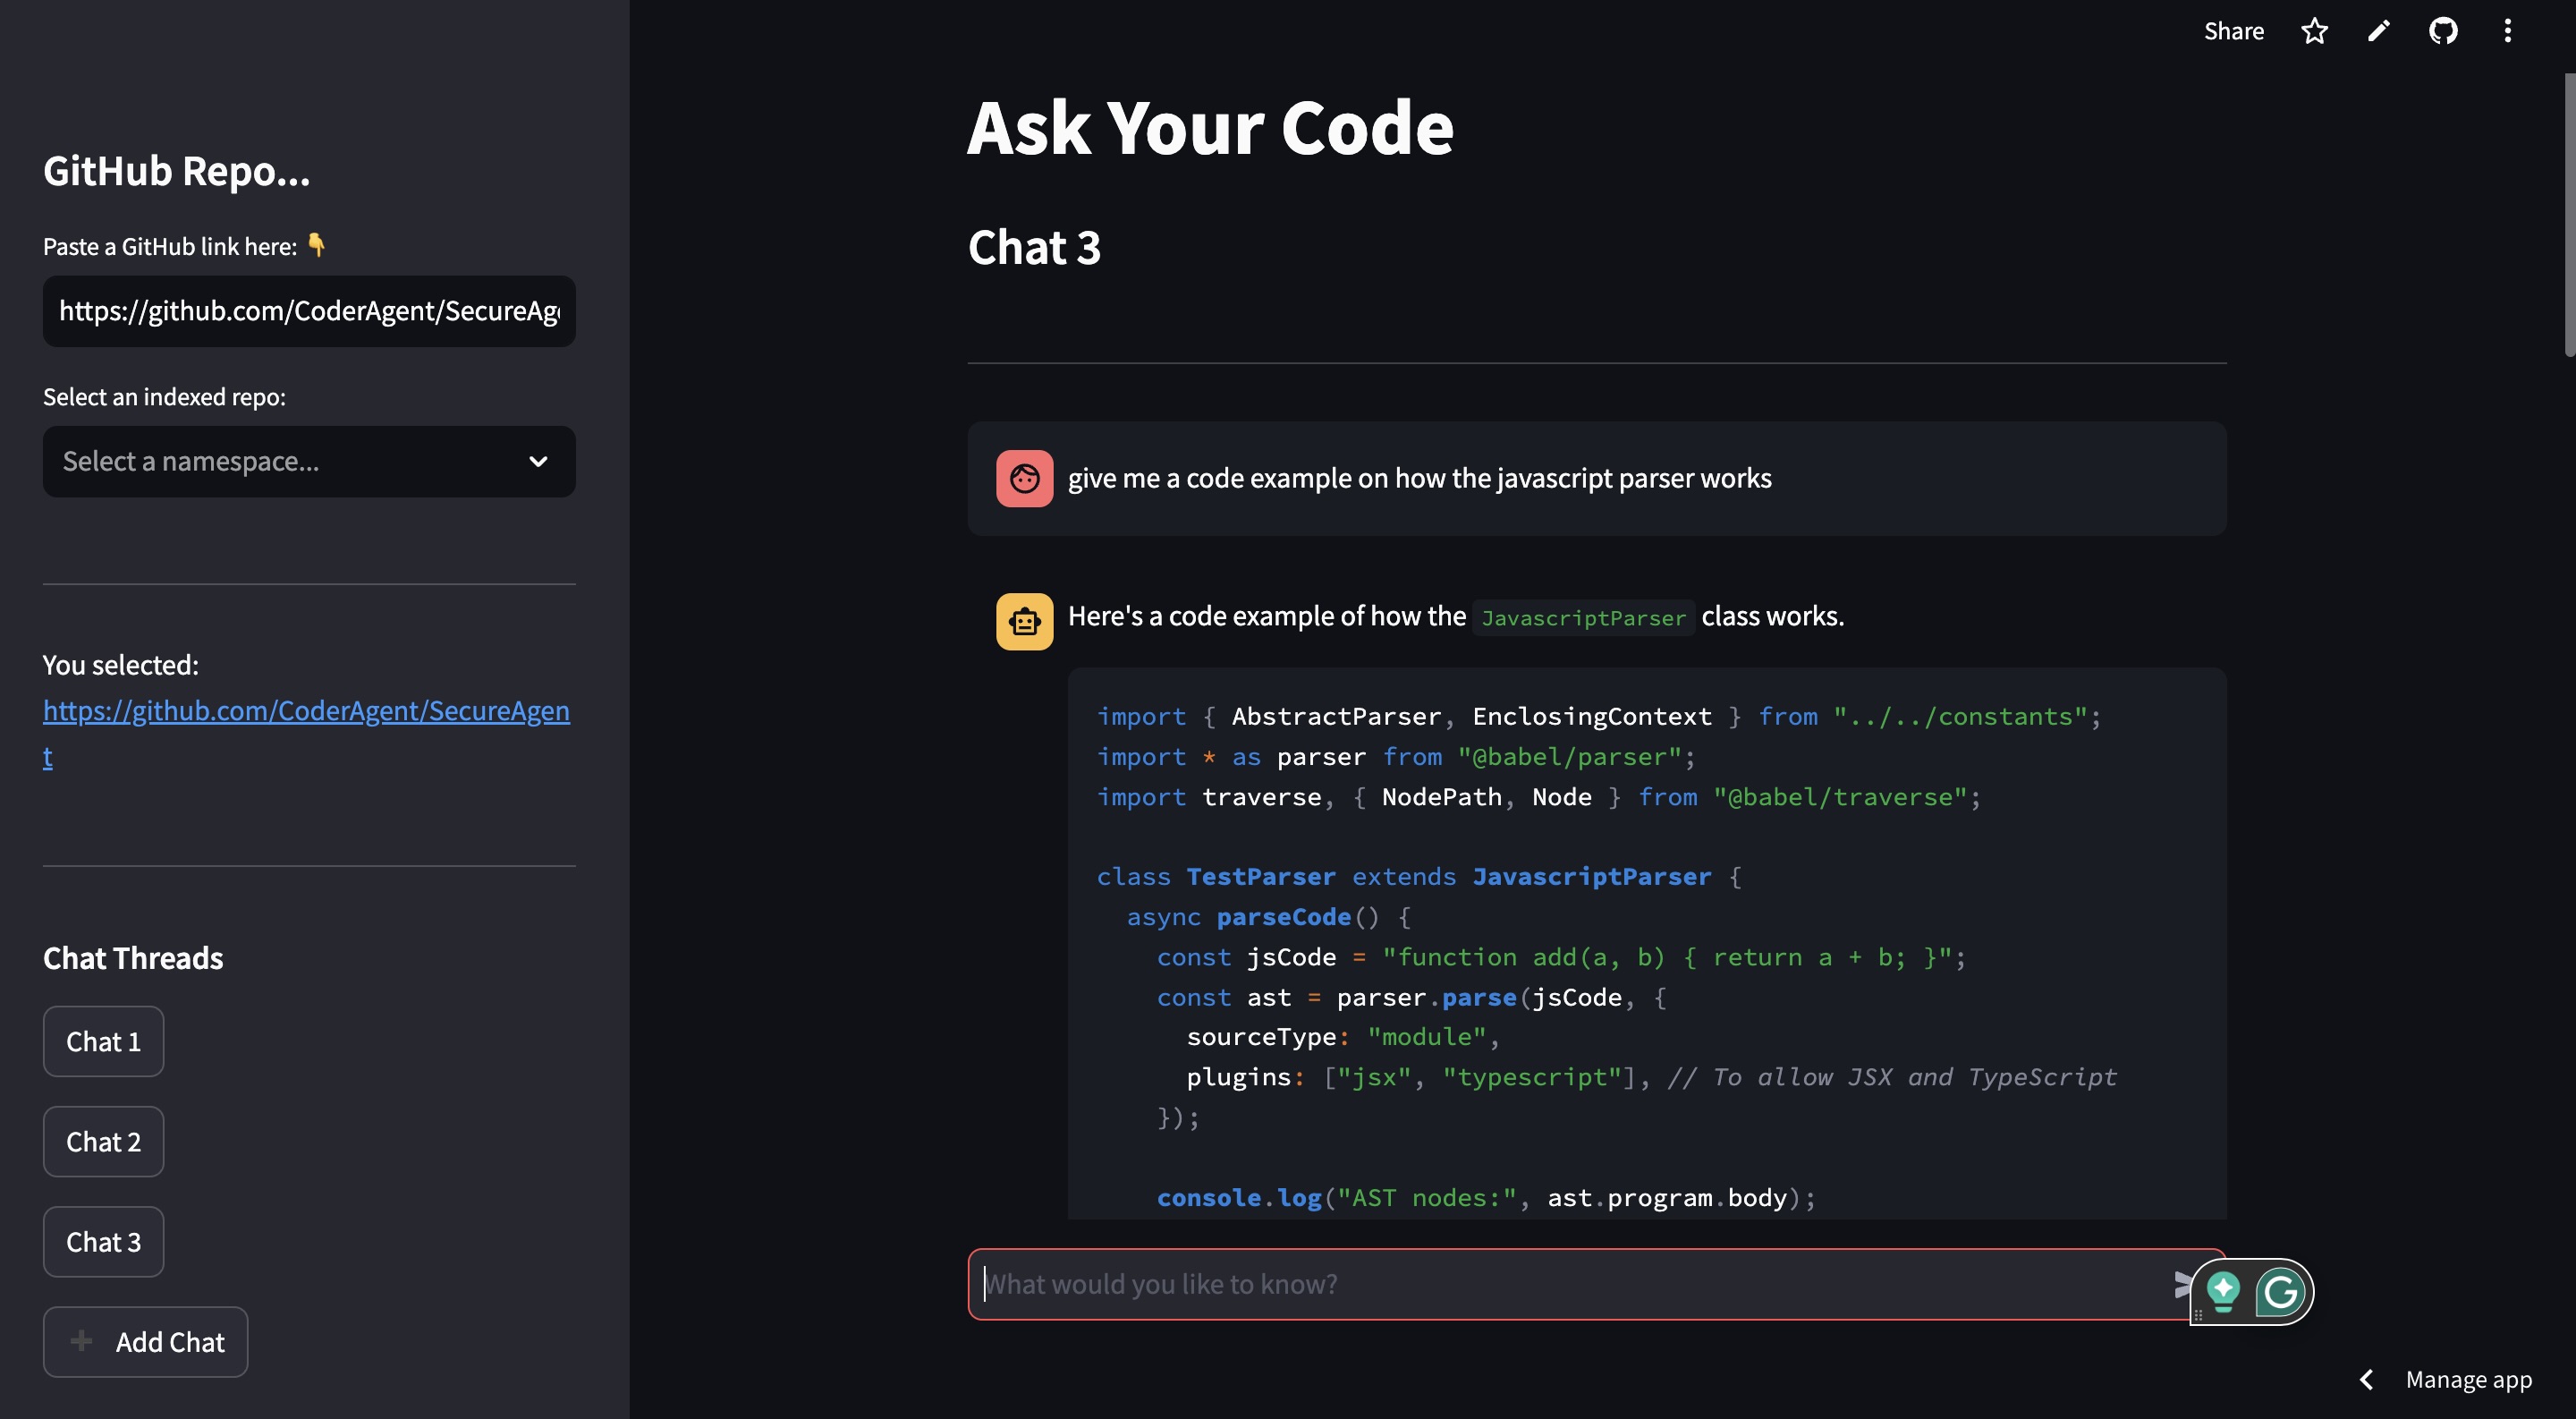This screenshot has width=2576, height=1419.
Task: Click the 'Chat 3' heading
Action: coord(1034,247)
